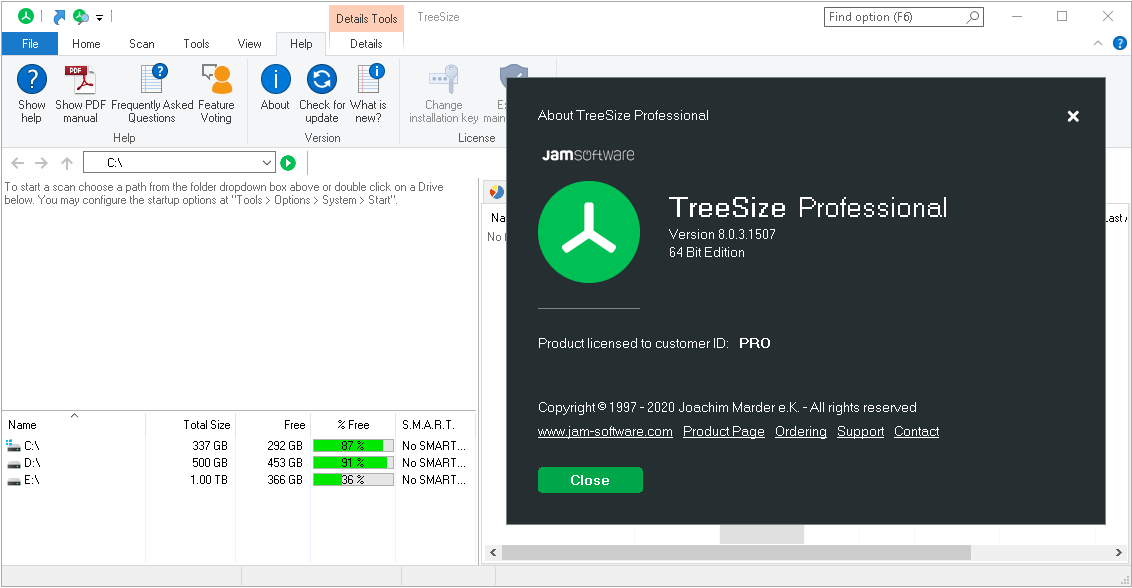Go forward with the right arrow

click(42, 163)
